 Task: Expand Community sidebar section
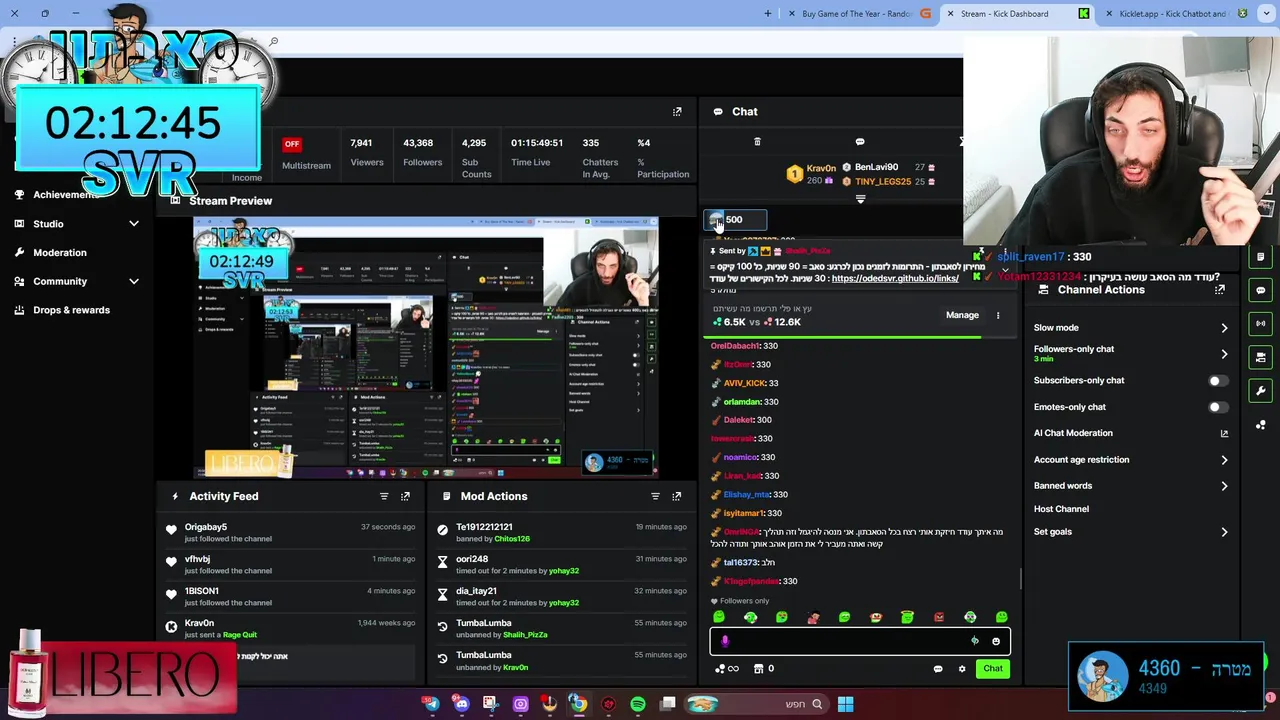pyautogui.click(x=134, y=282)
